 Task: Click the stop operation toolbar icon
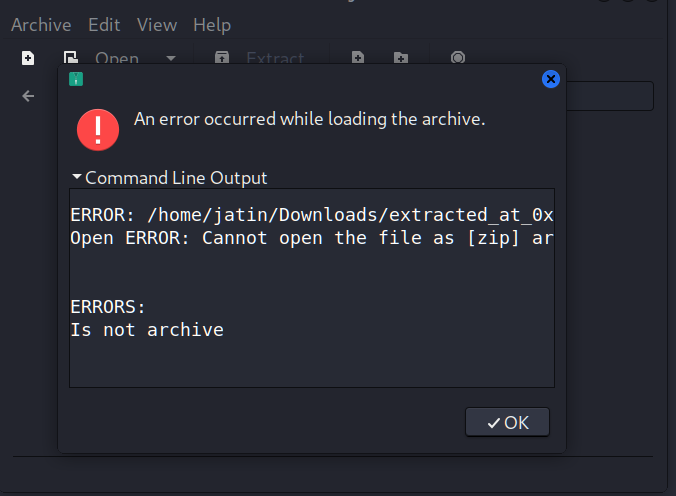(458, 57)
